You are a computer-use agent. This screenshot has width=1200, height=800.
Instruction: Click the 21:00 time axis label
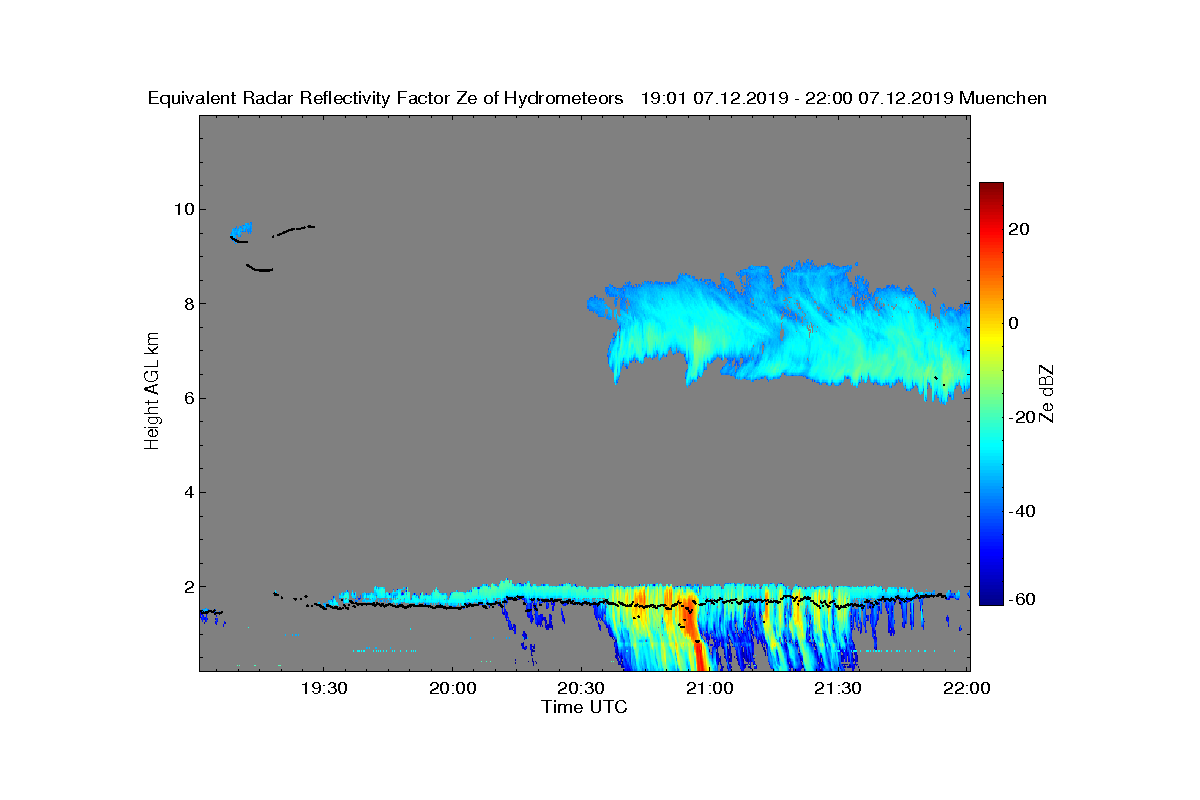point(710,689)
